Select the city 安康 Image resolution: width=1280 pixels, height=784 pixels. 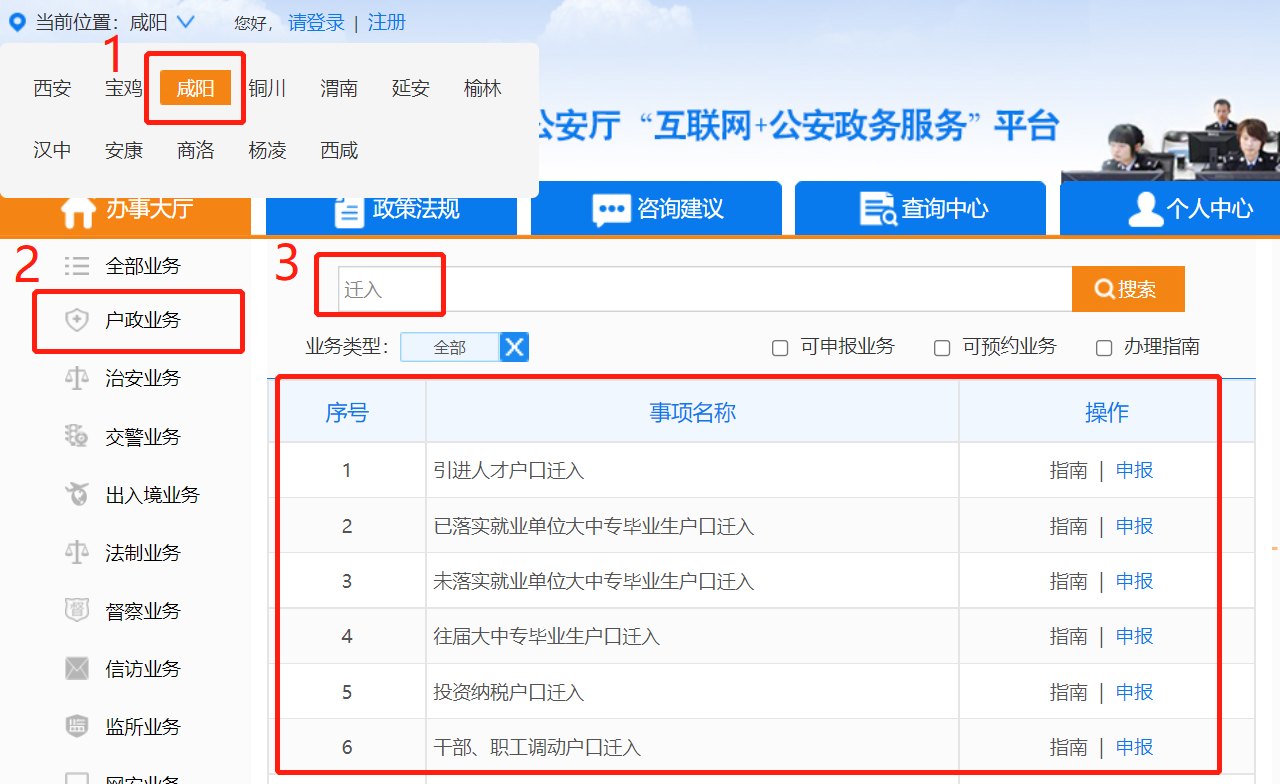124,150
